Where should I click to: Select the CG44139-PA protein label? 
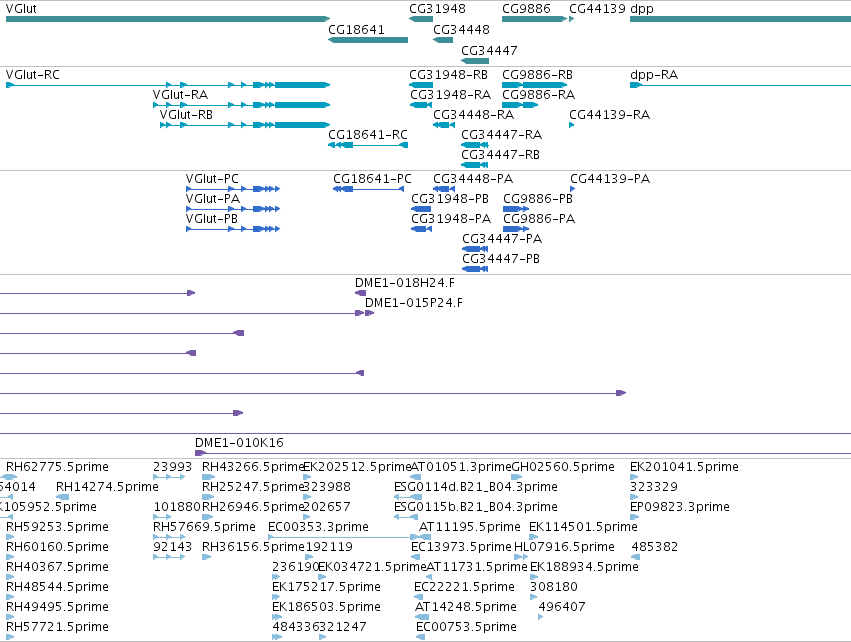(610, 179)
